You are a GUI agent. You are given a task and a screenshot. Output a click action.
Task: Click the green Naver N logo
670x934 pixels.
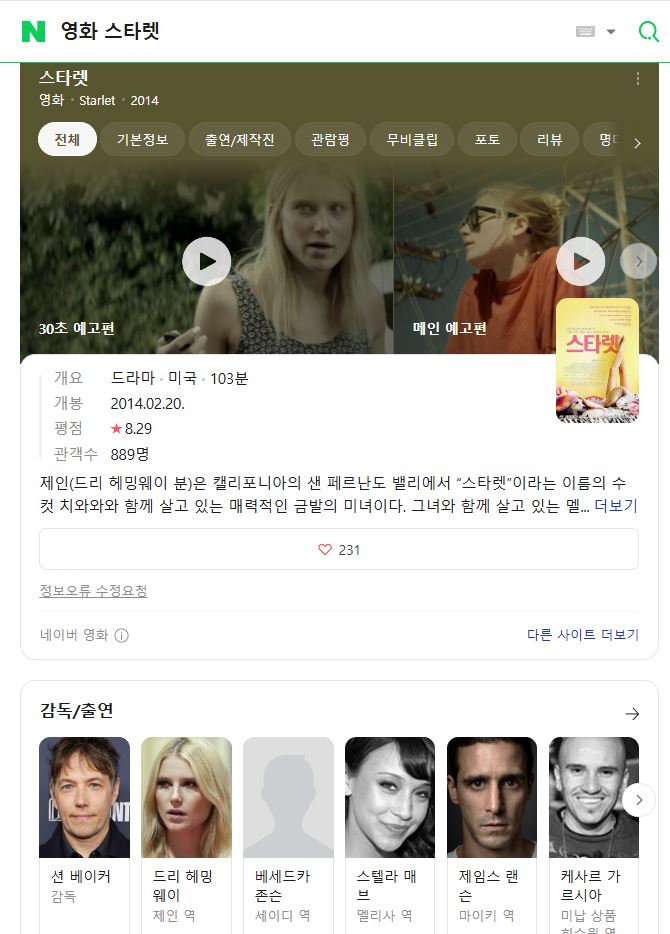[33, 31]
